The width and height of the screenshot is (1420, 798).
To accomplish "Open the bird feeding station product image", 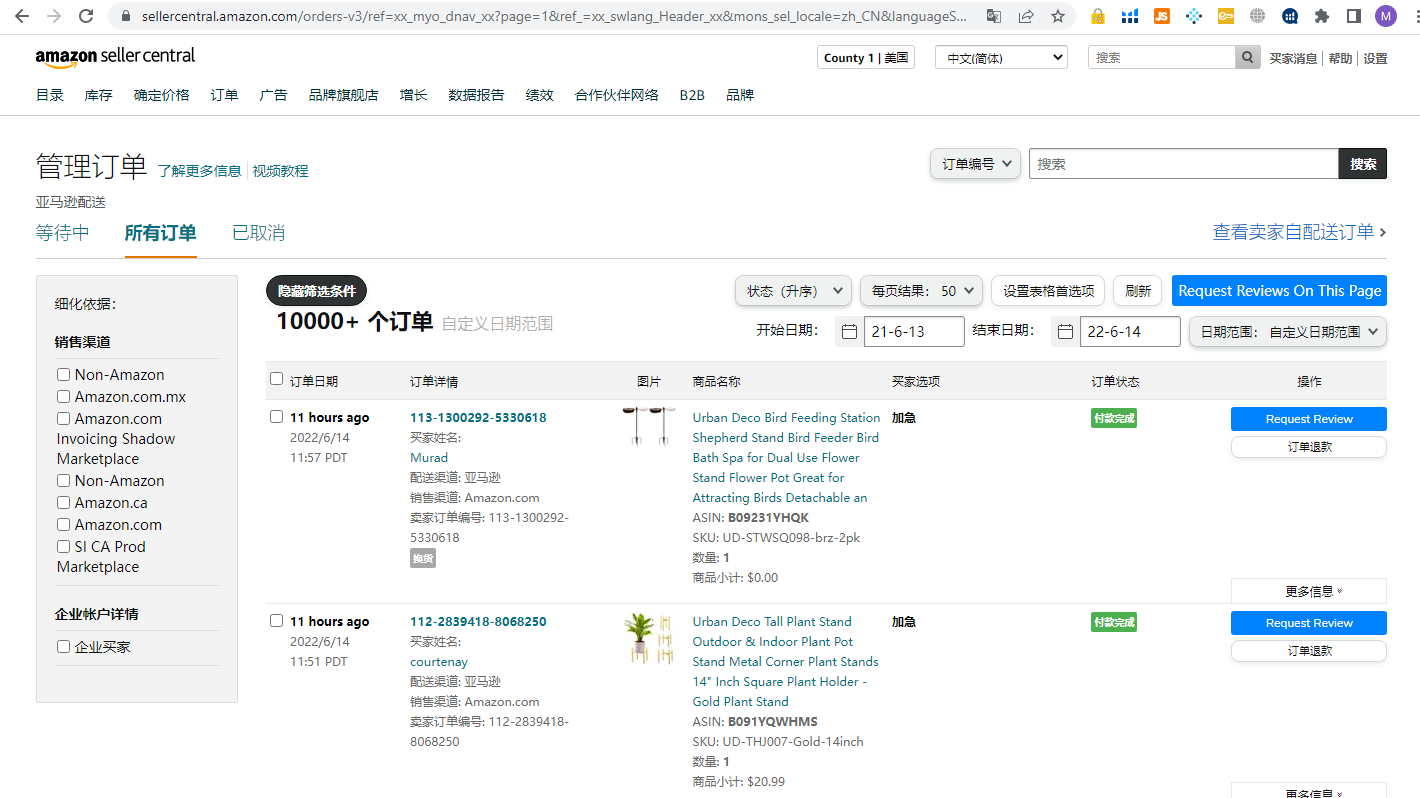I will point(648,426).
